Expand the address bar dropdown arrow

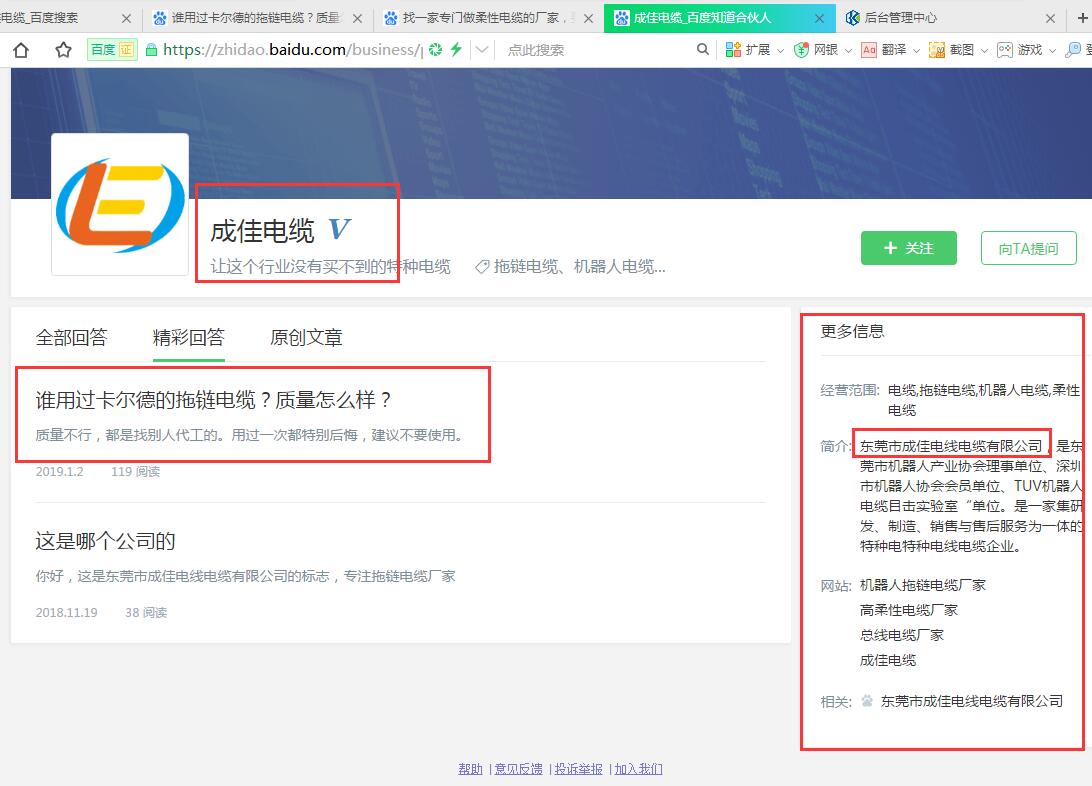(482, 50)
